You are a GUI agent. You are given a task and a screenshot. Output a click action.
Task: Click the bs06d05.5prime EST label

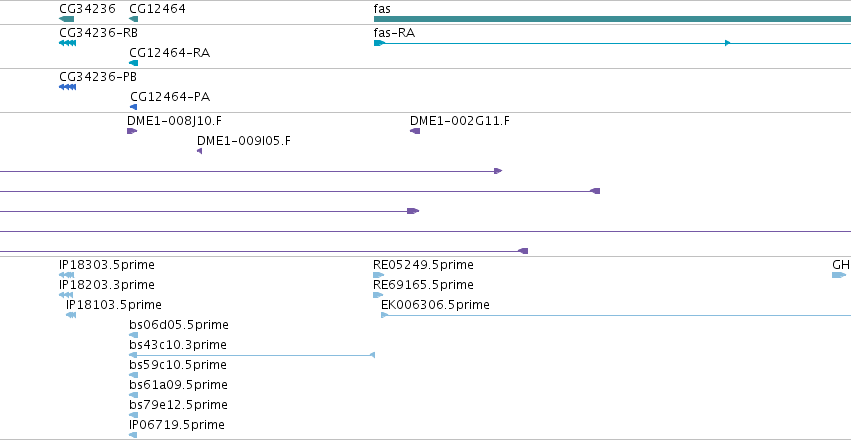click(179, 325)
